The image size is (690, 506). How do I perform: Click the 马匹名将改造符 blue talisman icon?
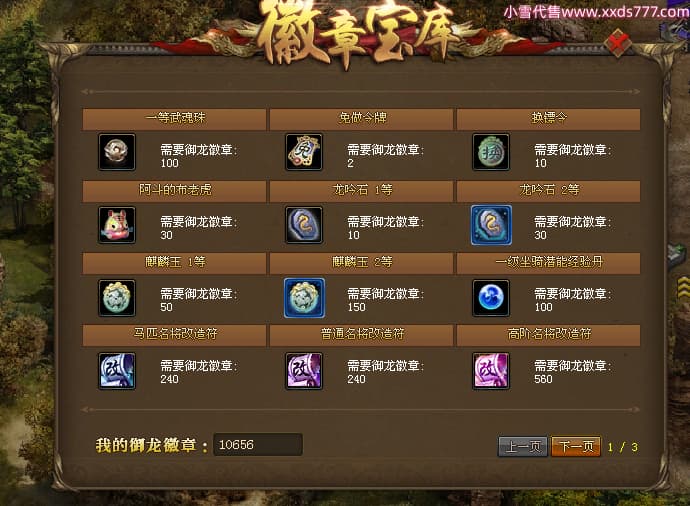tap(117, 371)
